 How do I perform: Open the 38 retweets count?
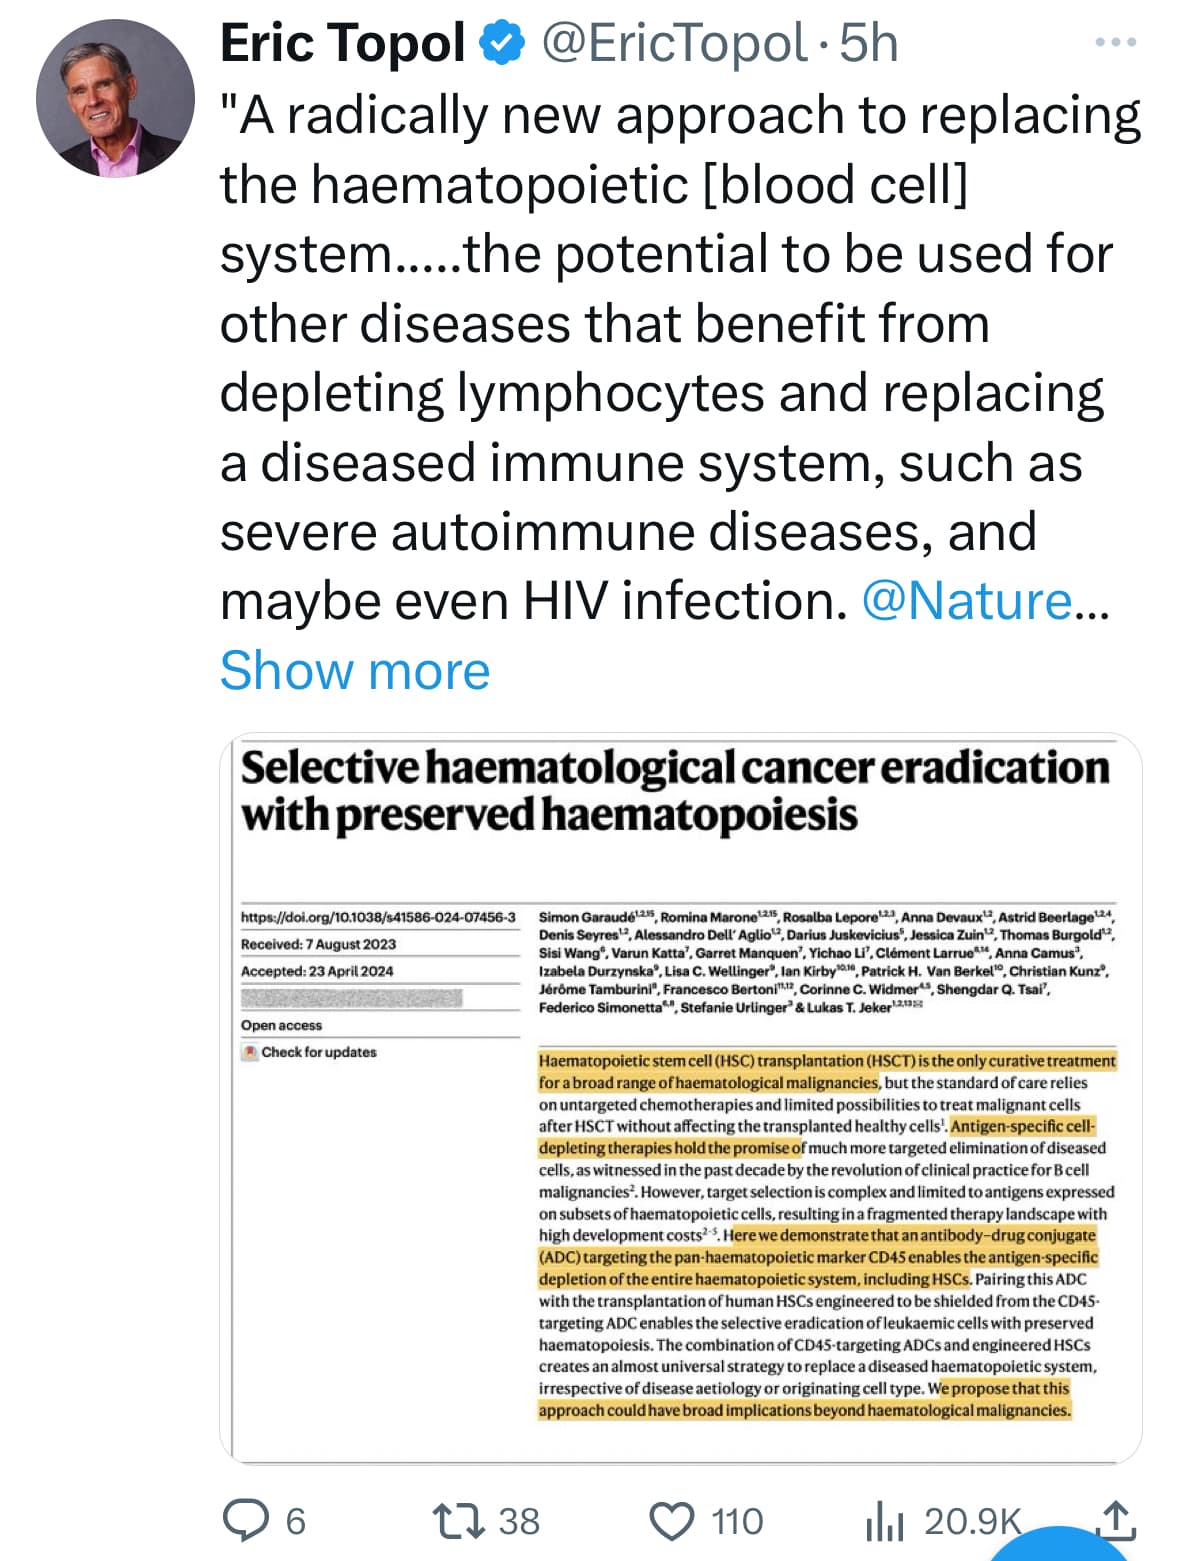coord(519,1522)
